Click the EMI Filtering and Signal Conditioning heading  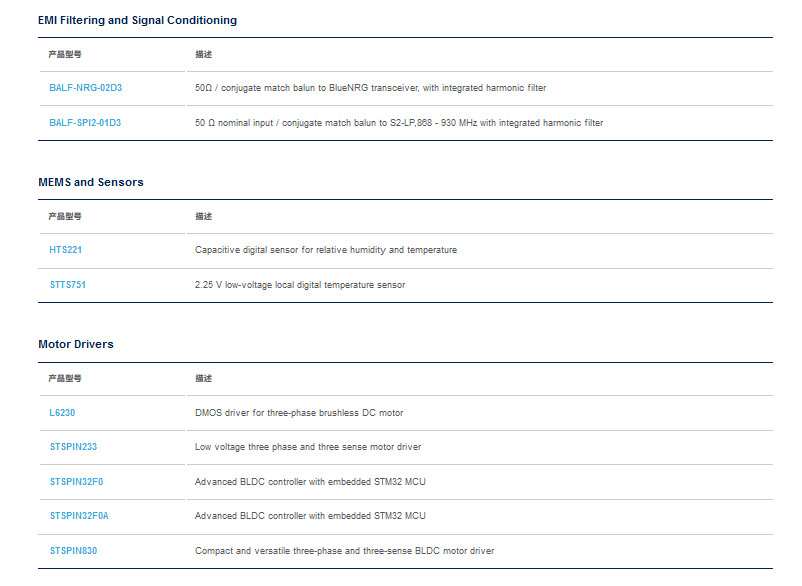point(138,20)
